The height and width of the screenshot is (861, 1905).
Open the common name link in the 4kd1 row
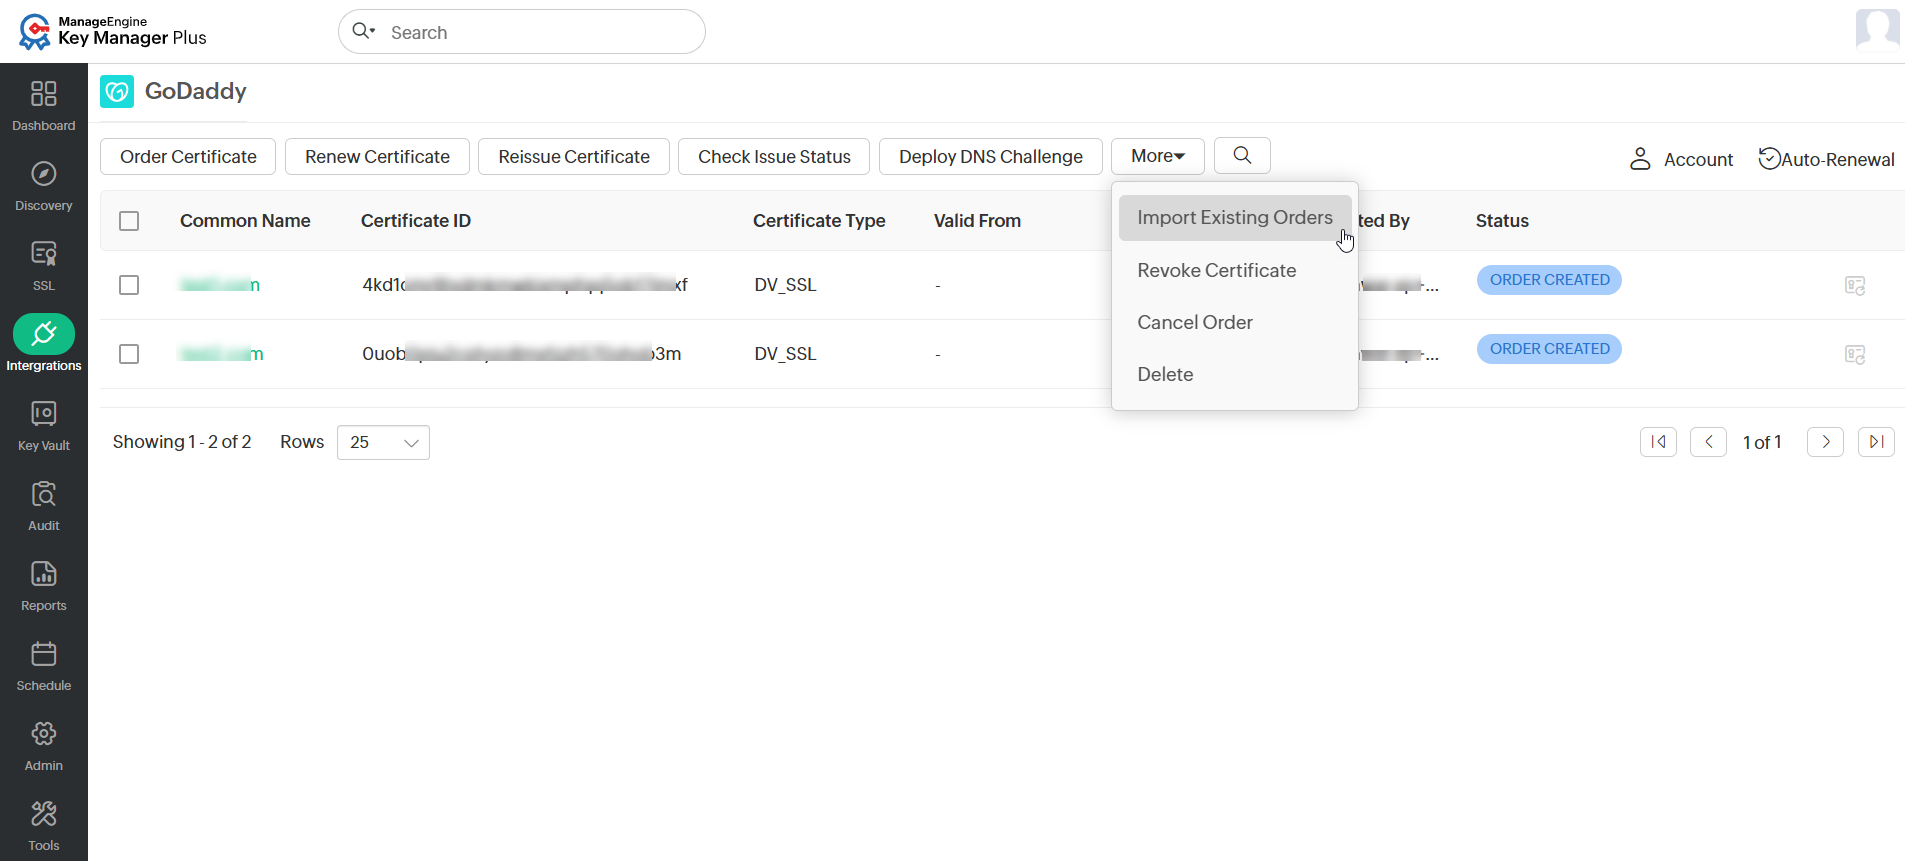220,285
